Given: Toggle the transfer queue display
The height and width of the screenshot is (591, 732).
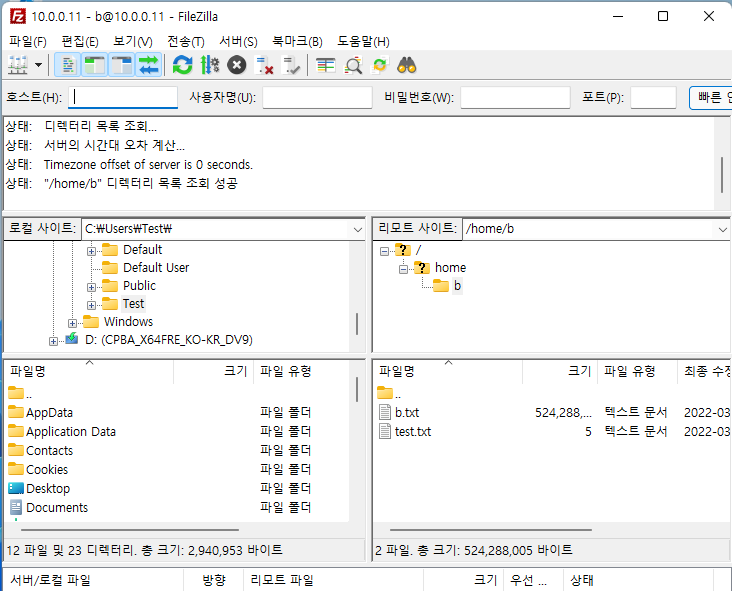Looking at the screenshot, I should coord(149,65).
